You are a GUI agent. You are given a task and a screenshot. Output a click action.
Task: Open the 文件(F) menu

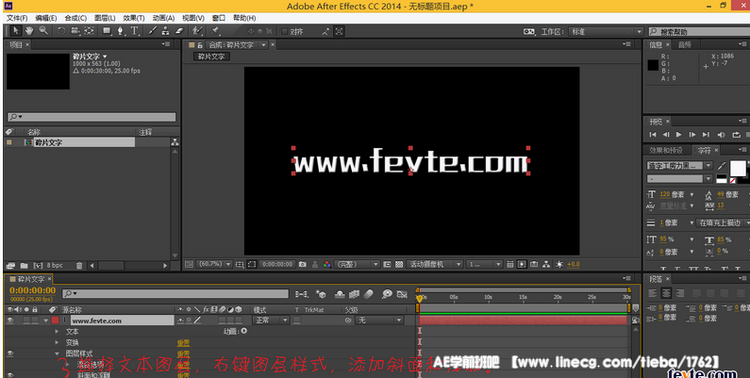(17, 18)
